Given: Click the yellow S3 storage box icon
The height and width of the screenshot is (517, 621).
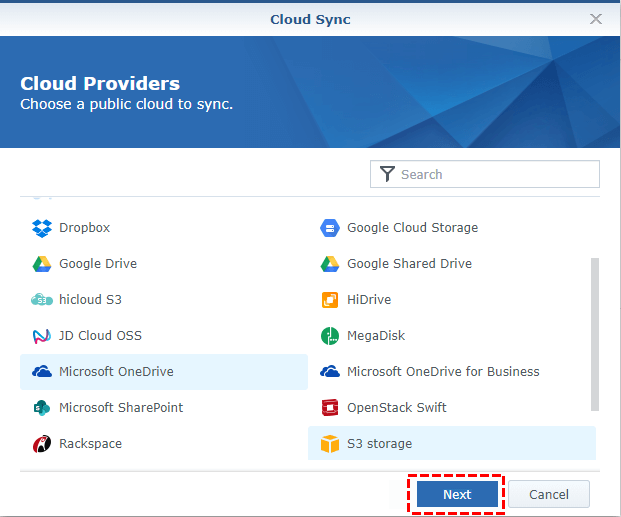Looking at the screenshot, I should (x=330, y=444).
